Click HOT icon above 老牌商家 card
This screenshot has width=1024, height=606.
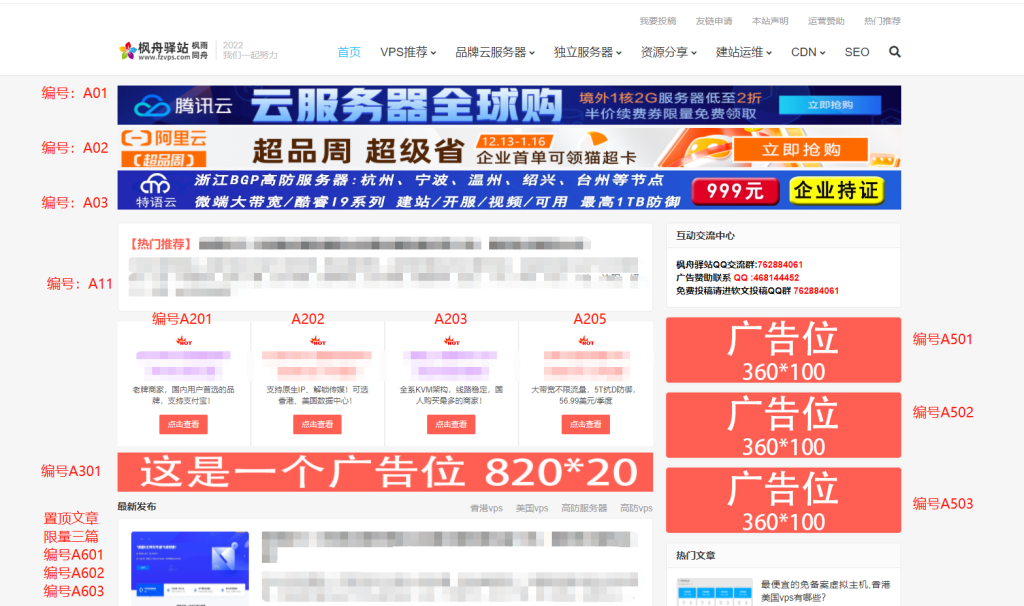tap(184, 340)
